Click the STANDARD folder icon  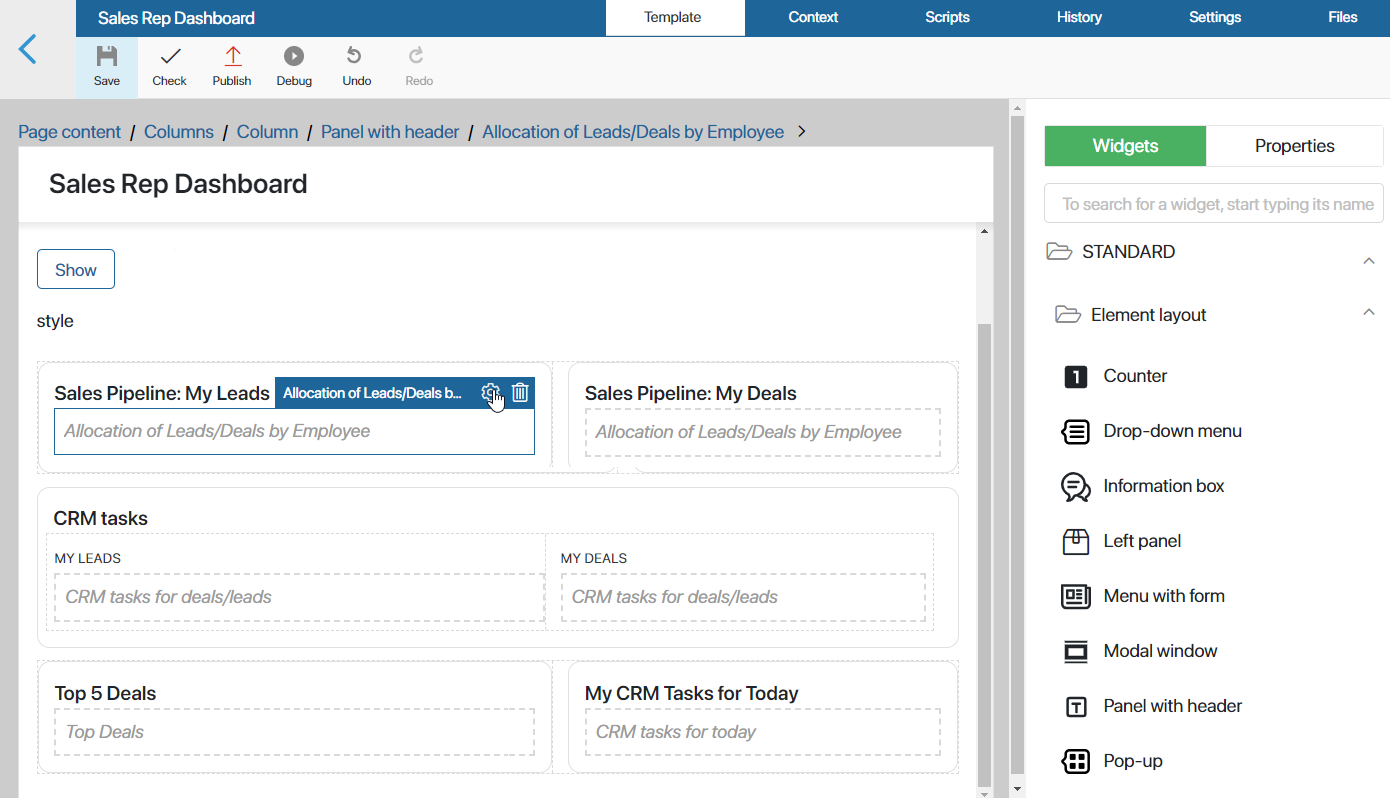tap(1058, 251)
